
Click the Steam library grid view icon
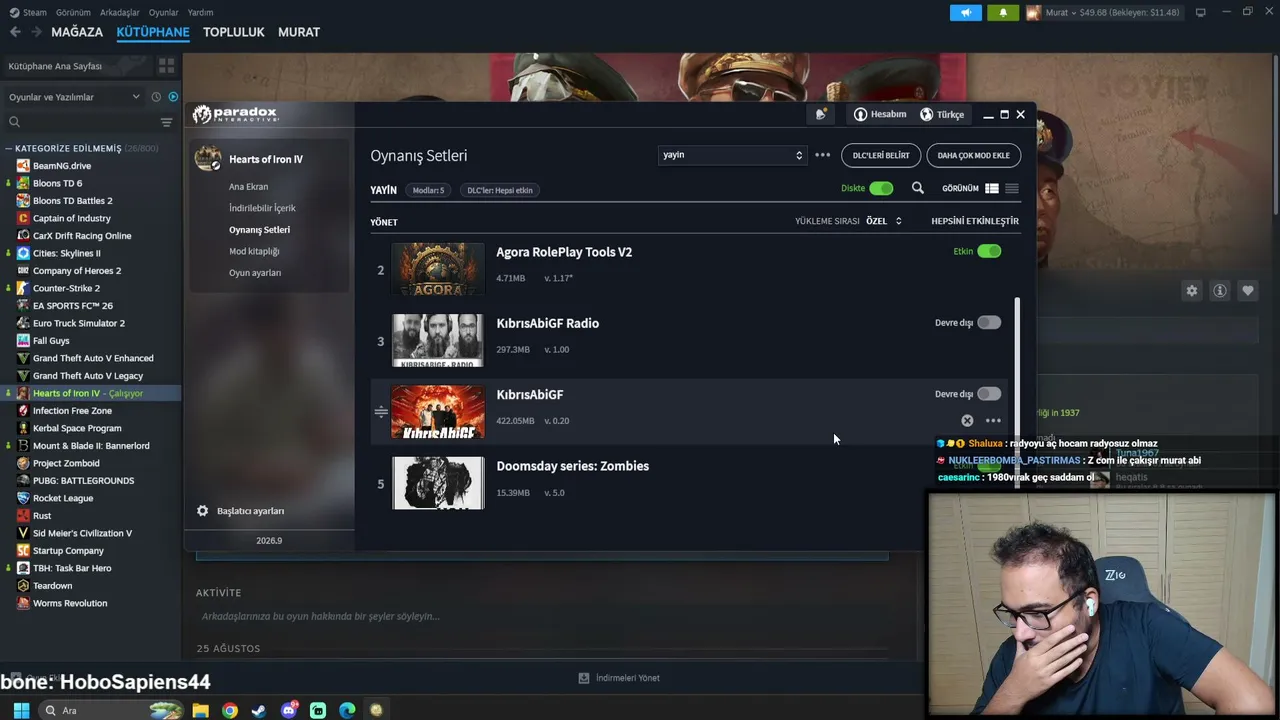click(x=166, y=66)
